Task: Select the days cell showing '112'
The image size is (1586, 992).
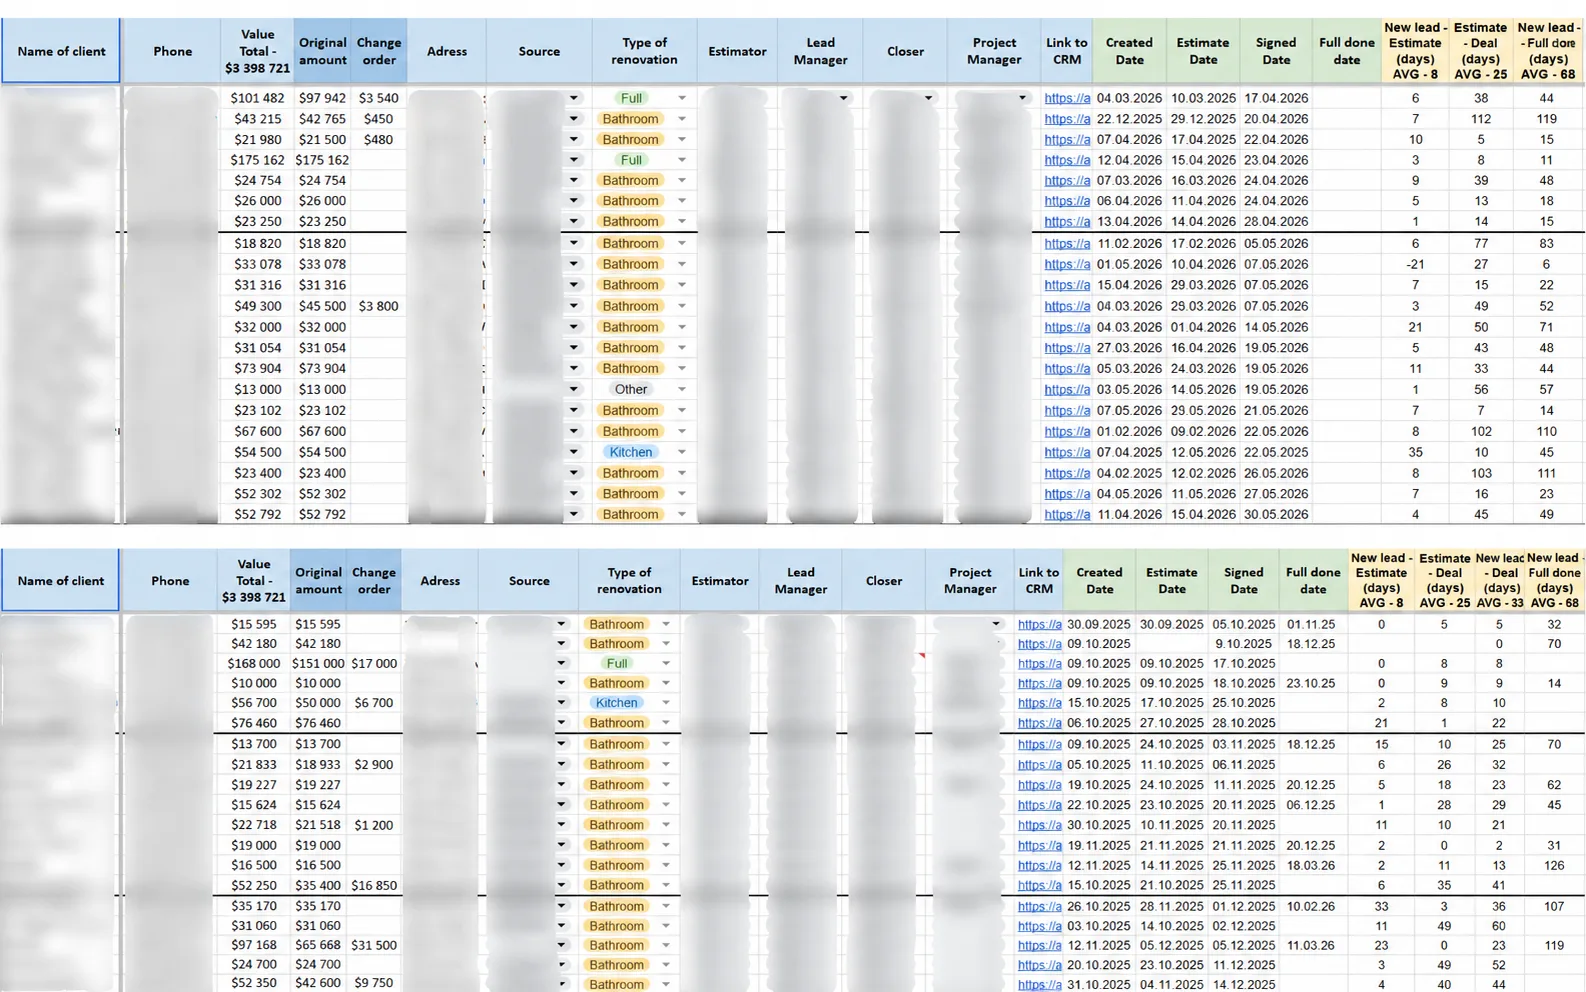Action: [1481, 119]
